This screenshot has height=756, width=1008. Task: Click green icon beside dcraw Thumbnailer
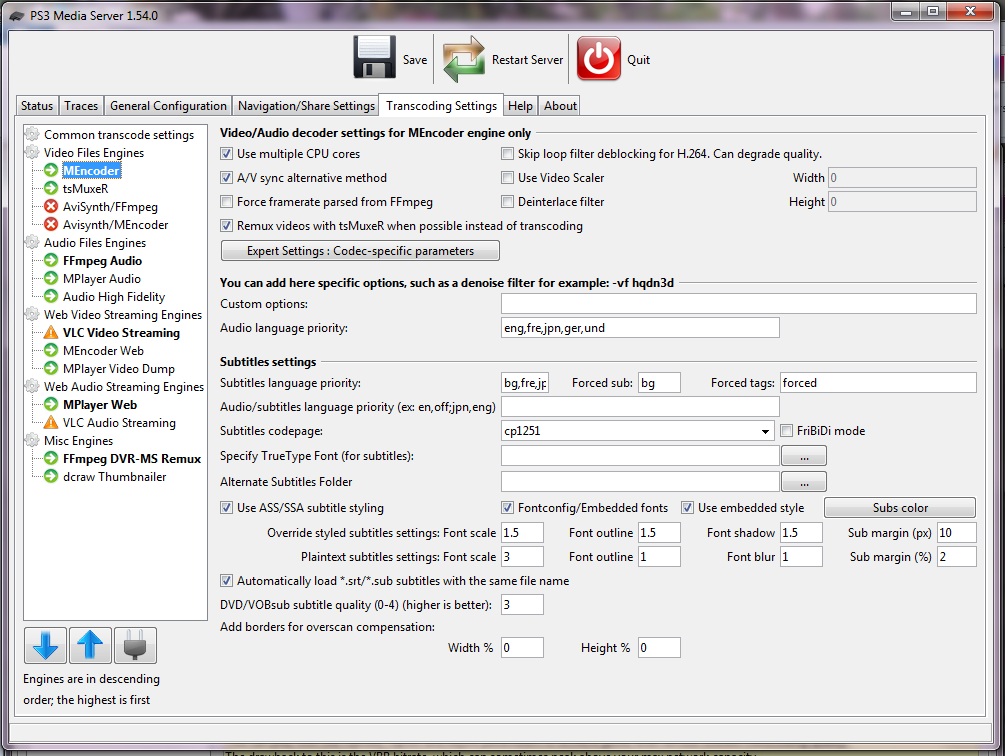point(51,476)
